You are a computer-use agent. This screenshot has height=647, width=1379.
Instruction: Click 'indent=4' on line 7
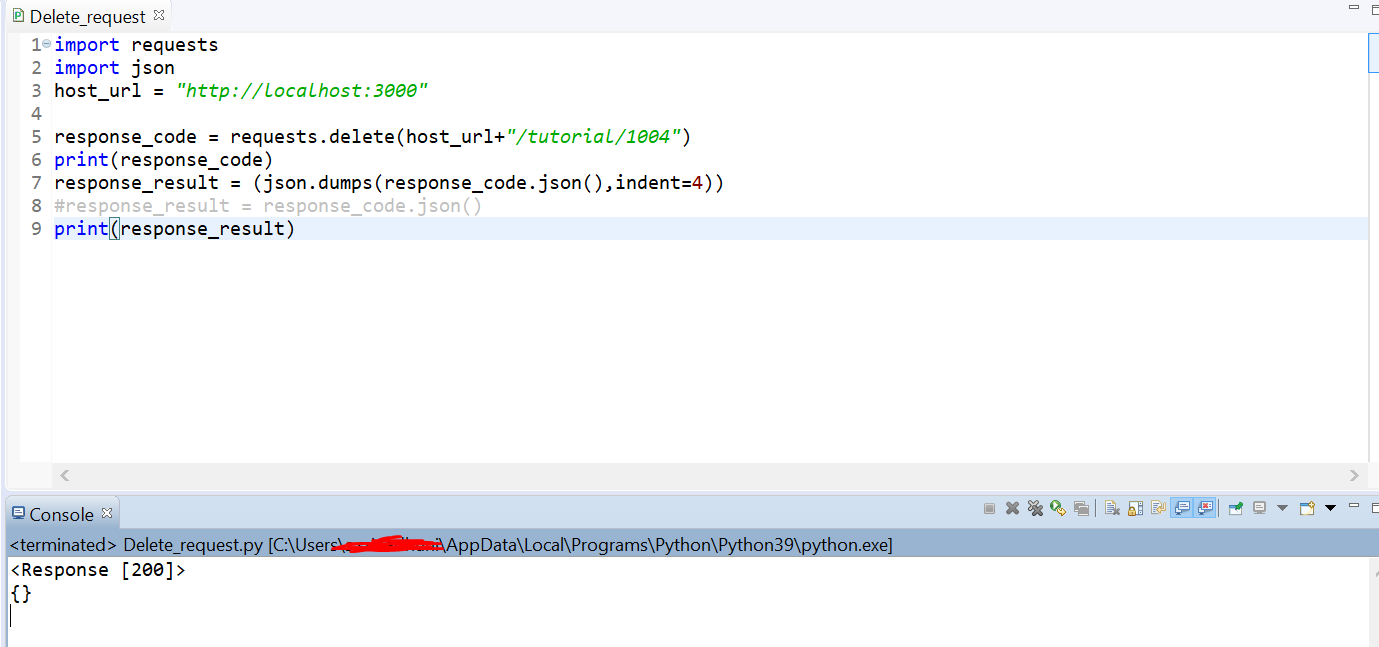(x=659, y=183)
